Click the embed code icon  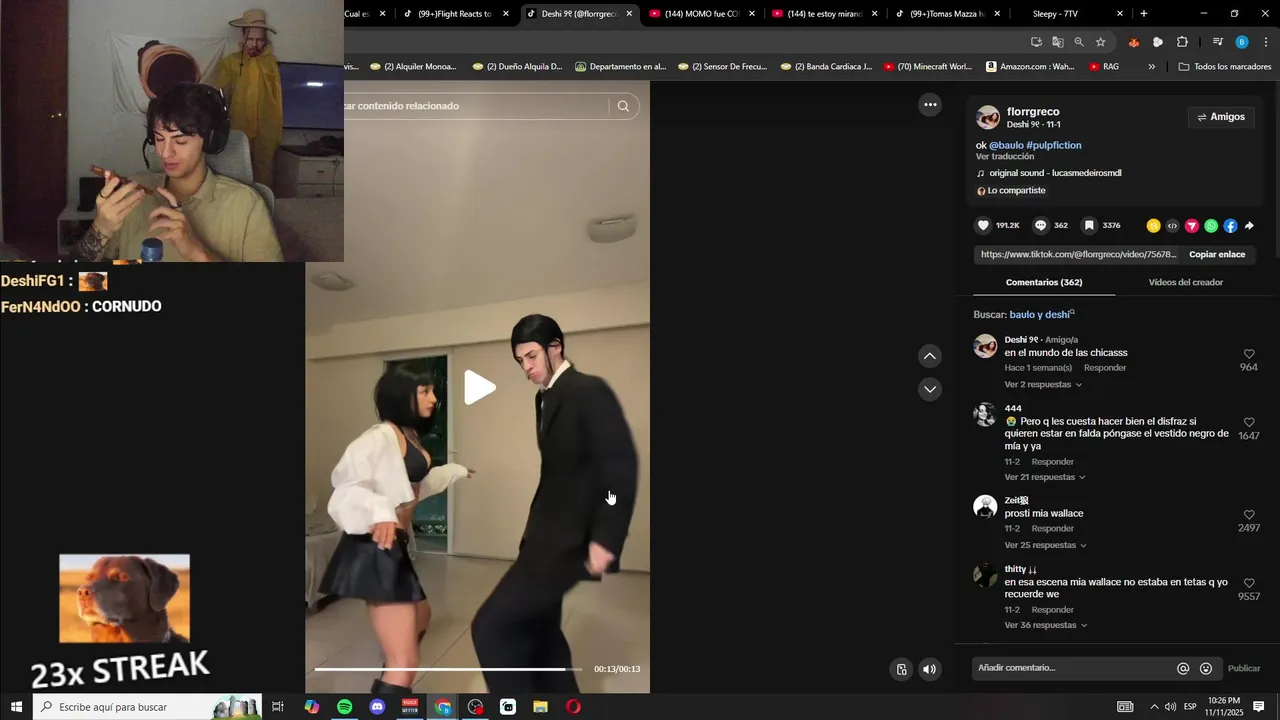click(1173, 226)
